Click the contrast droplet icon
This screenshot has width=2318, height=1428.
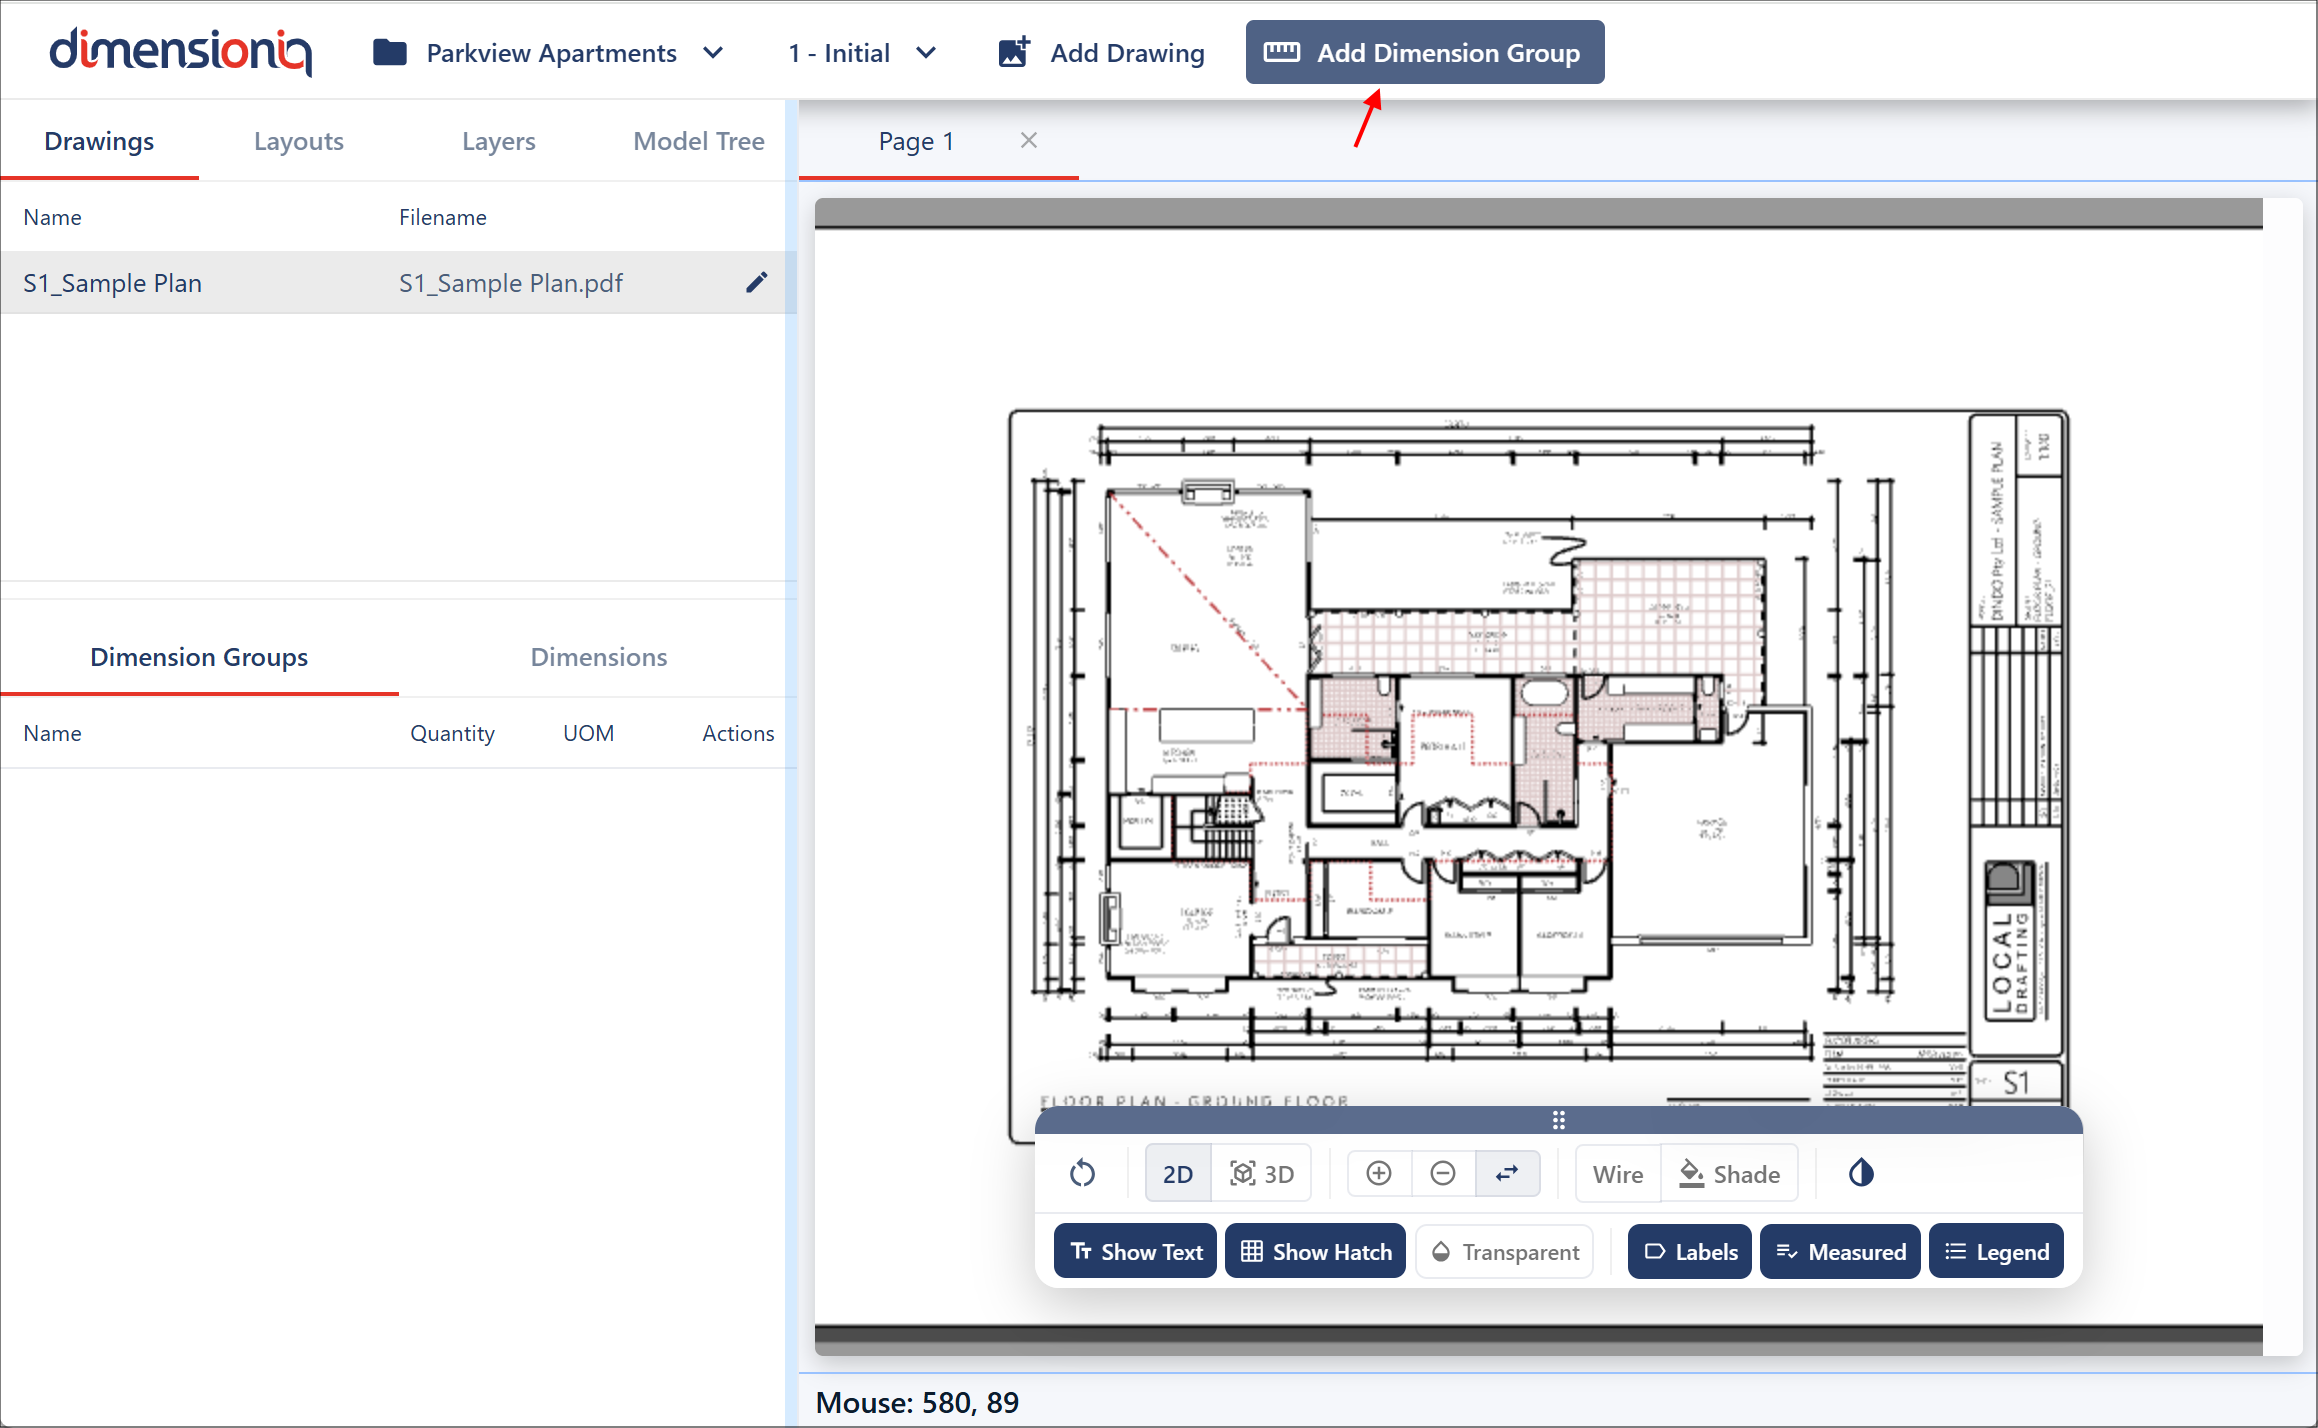1861,1173
